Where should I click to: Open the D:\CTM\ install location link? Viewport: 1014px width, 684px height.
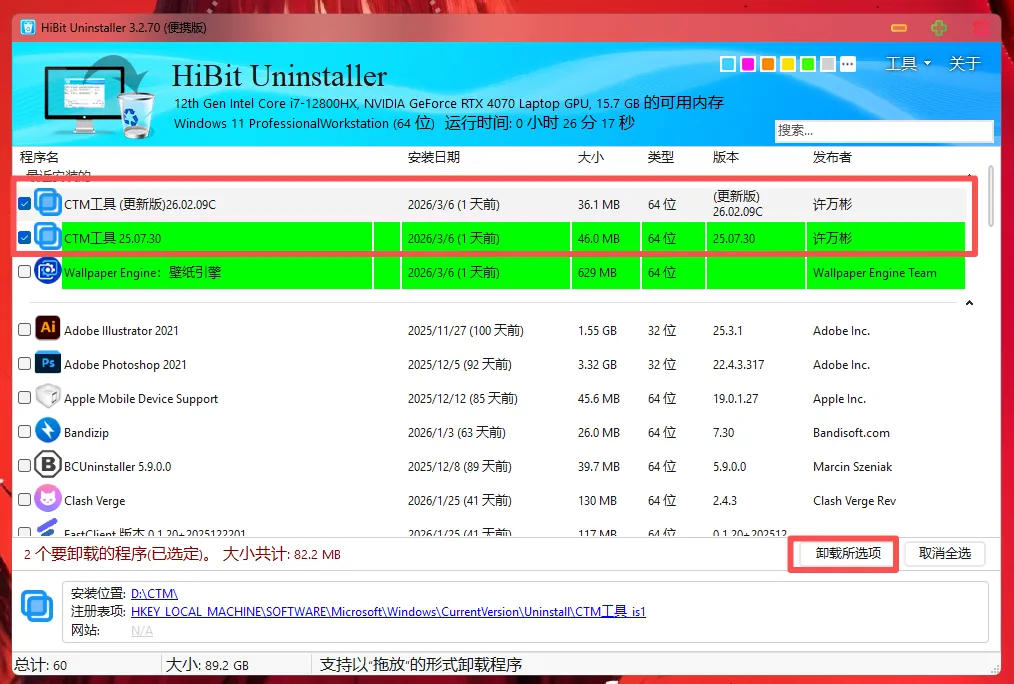pyautogui.click(x=154, y=593)
